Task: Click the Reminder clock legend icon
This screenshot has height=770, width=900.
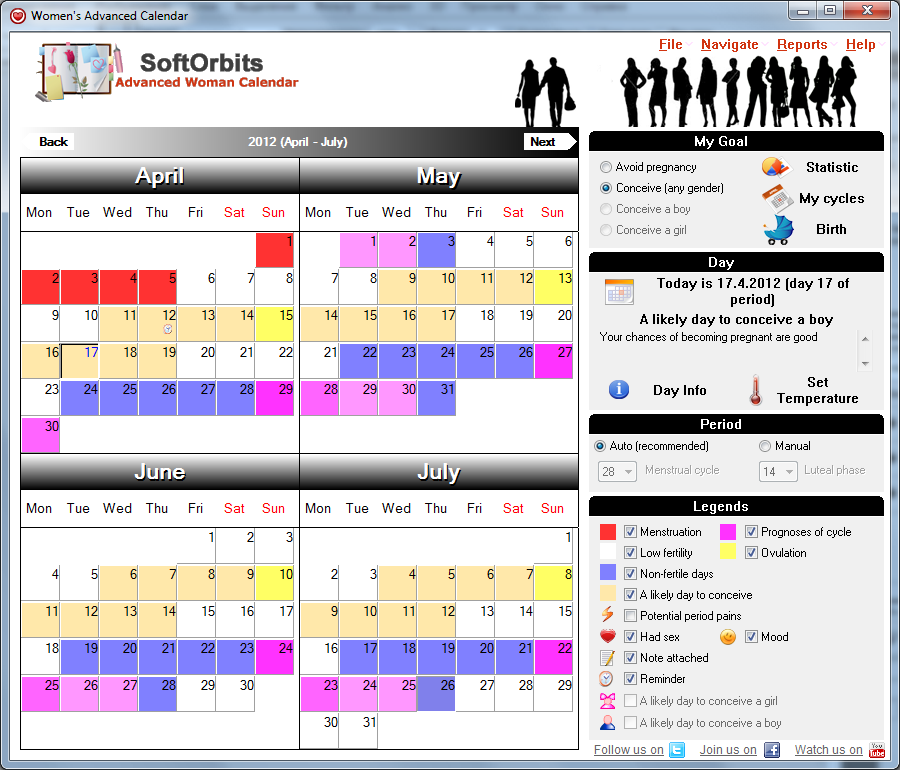Action: [x=606, y=679]
